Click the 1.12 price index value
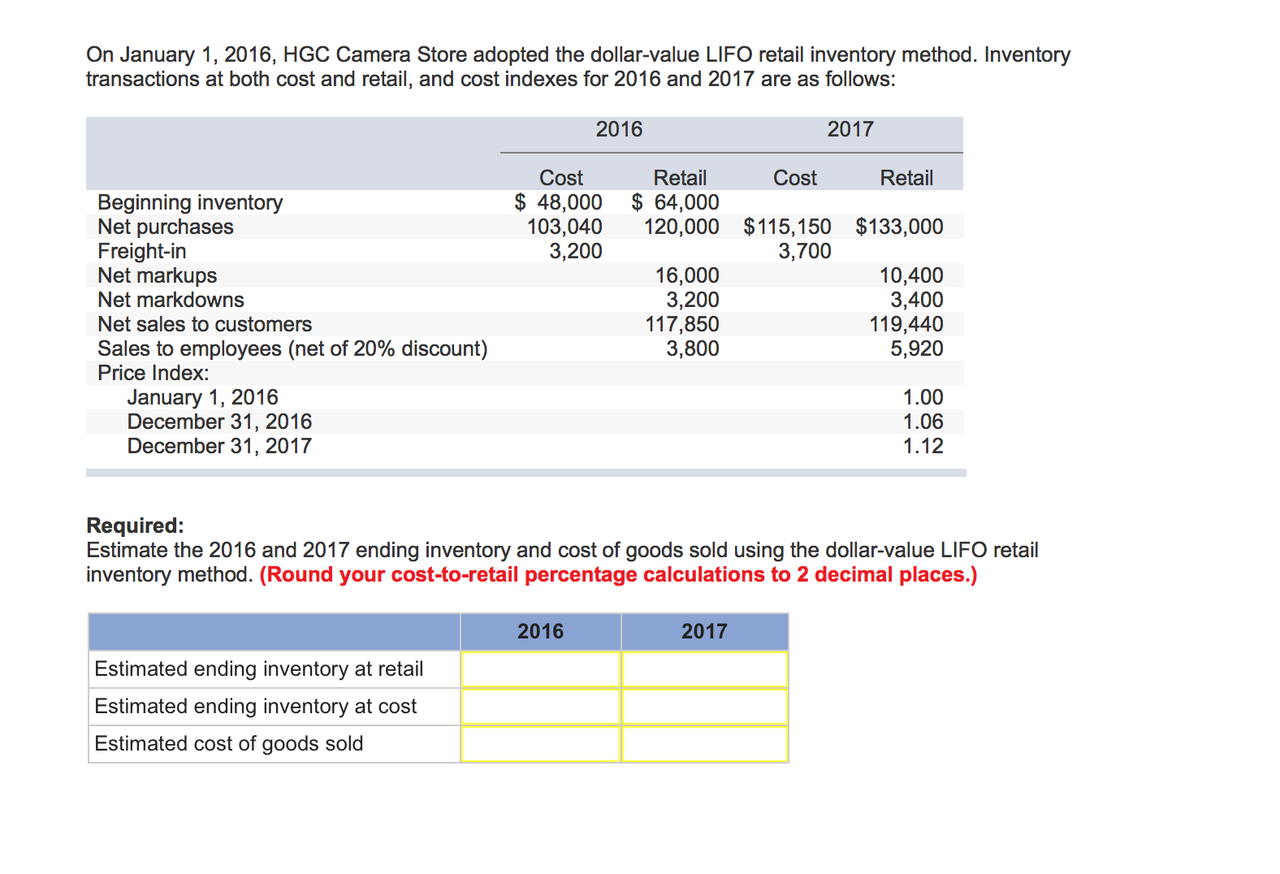 (x=923, y=446)
